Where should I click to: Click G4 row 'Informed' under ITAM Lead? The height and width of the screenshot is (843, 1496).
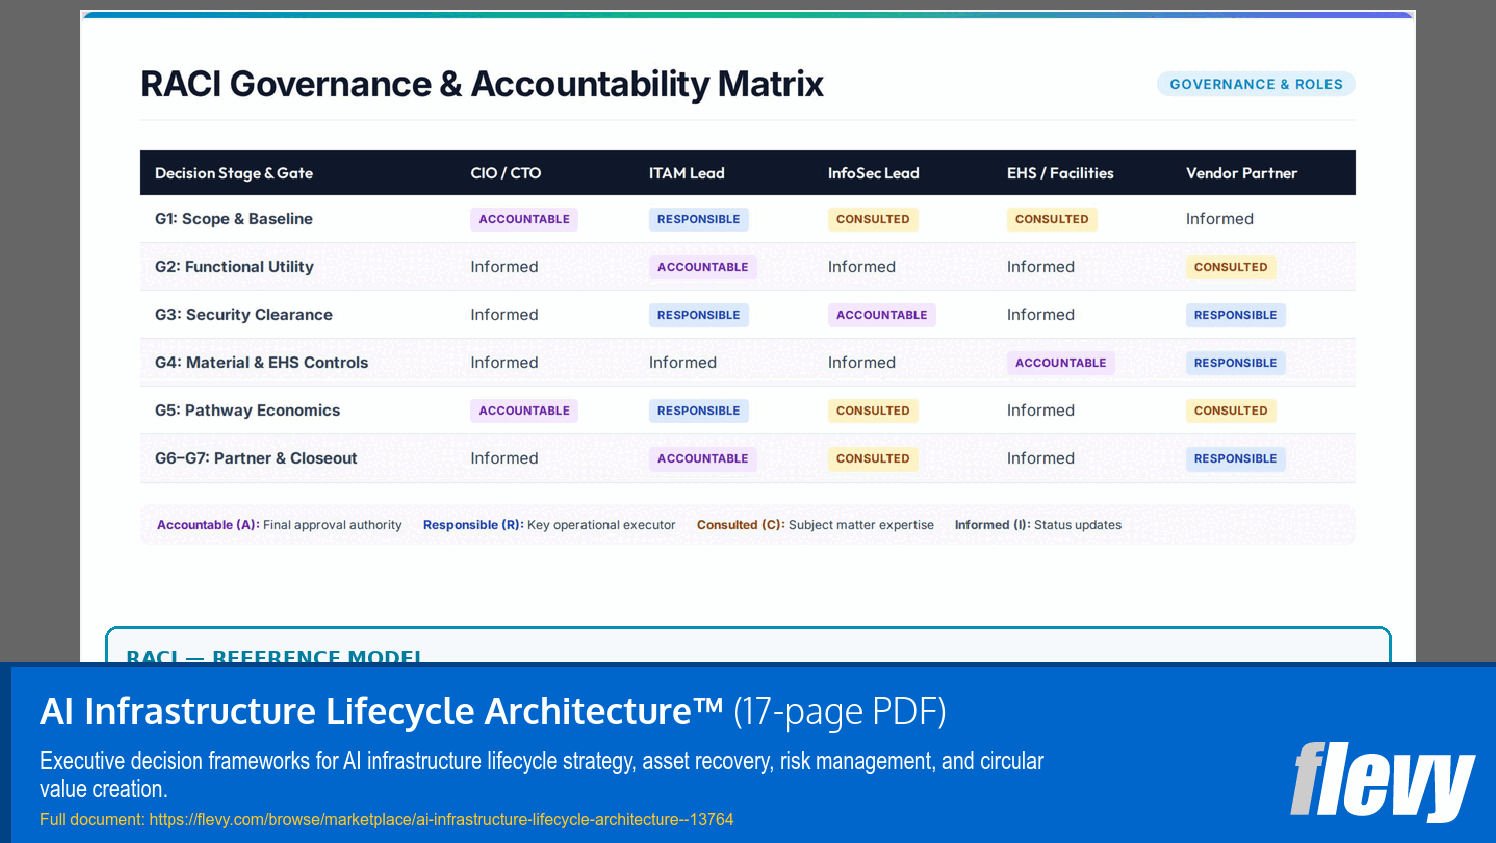pyautogui.click(x=683, y=363)
